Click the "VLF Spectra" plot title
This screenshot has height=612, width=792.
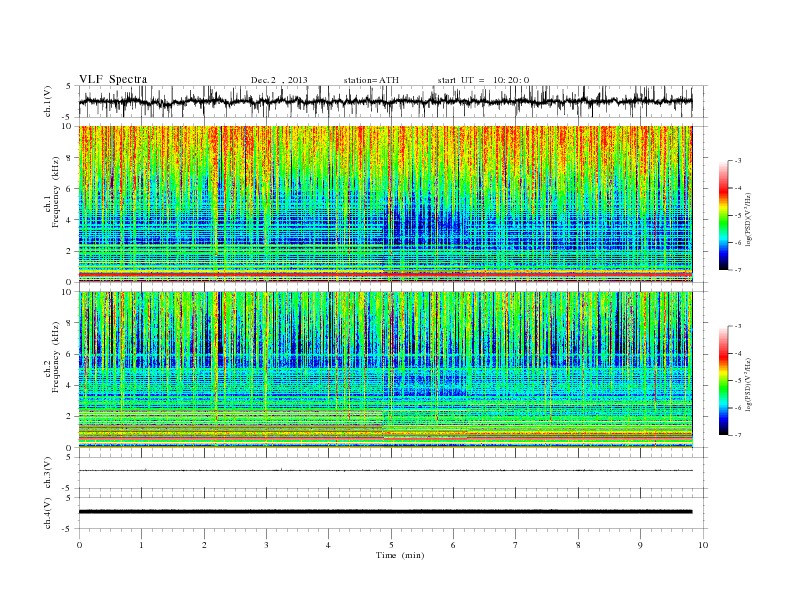(x=113, y=79)
